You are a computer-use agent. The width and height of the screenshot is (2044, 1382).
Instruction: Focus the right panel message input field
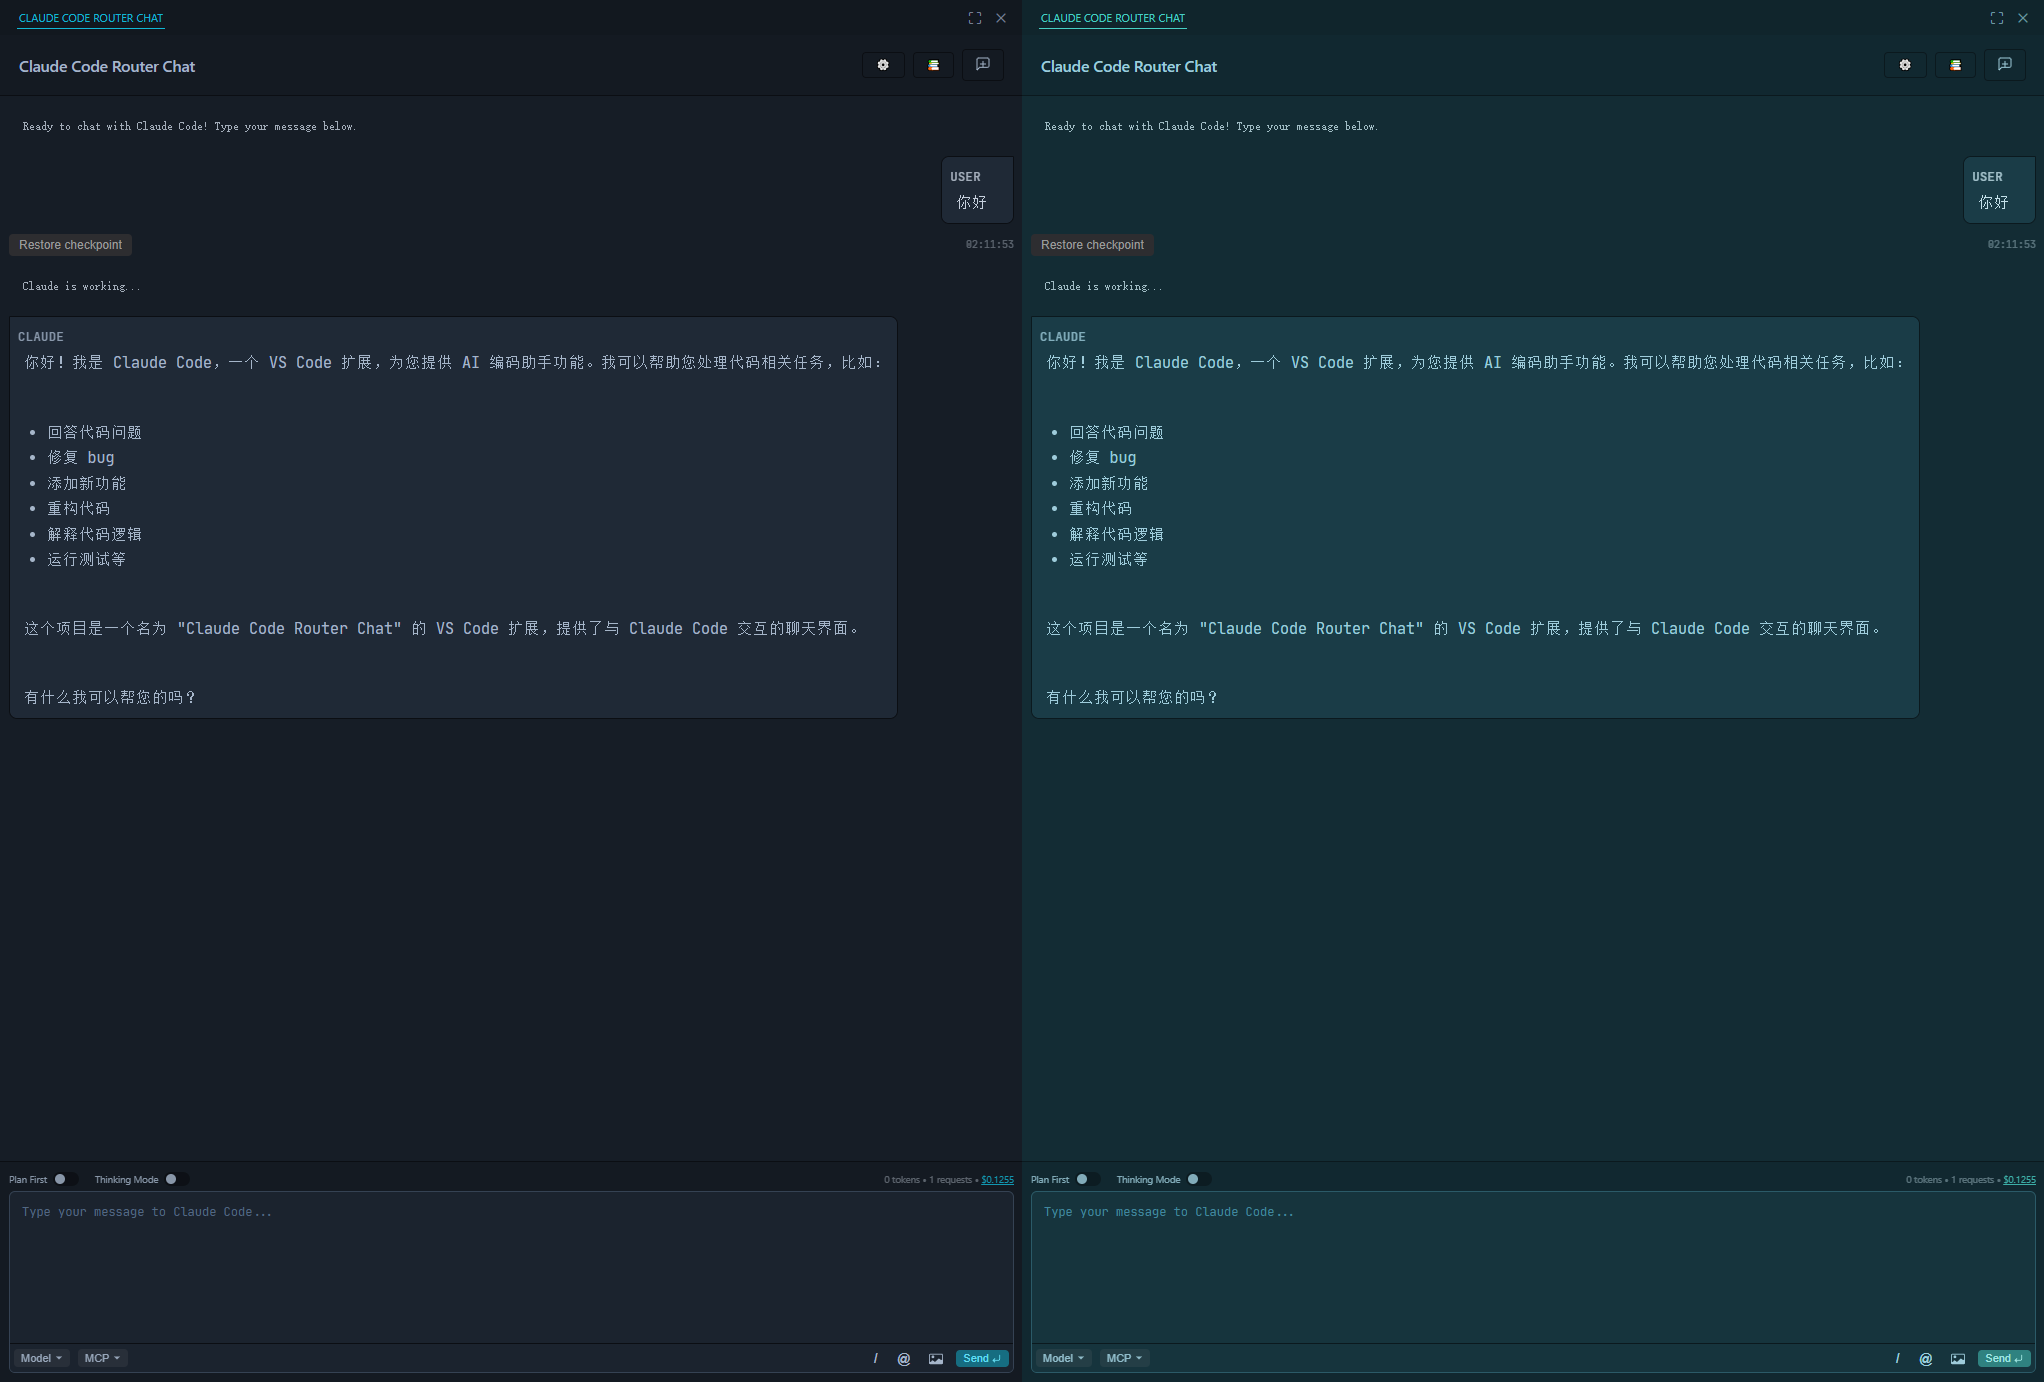pyautogui.click(x=1533, y=1267)
